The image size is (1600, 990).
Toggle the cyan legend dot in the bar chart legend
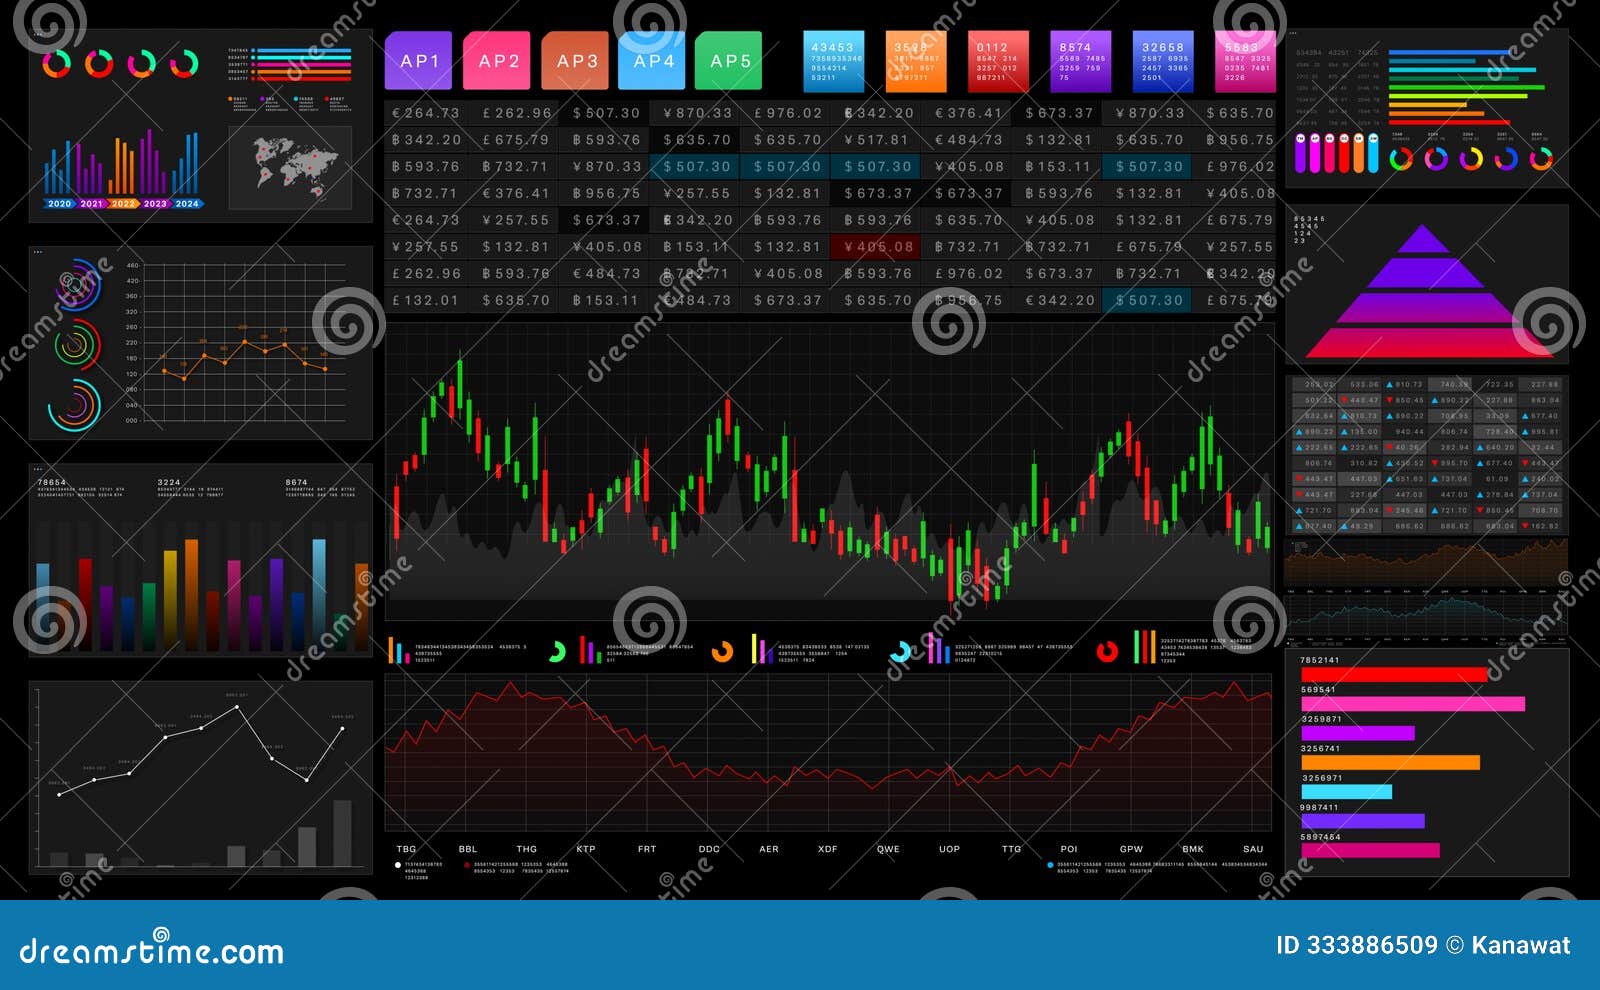(x=296, y=99)
